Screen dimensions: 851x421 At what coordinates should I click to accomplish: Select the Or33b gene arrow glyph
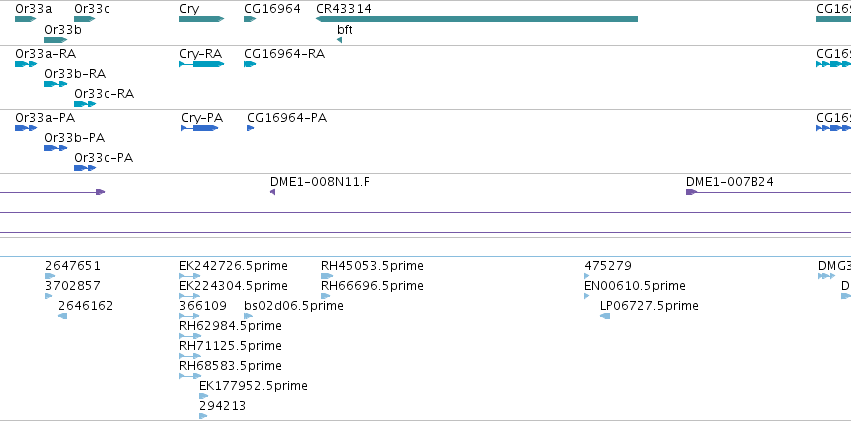(x=55, y=40)
